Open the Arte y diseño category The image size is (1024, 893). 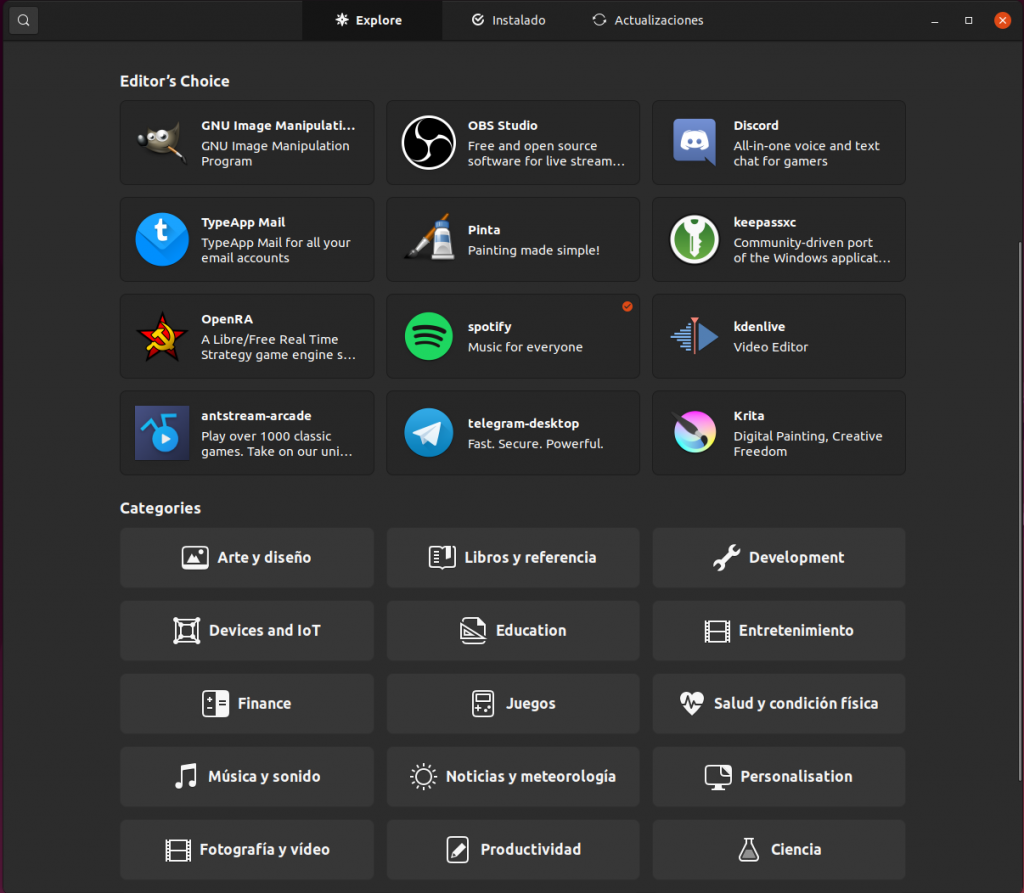(x=246, y=558)
